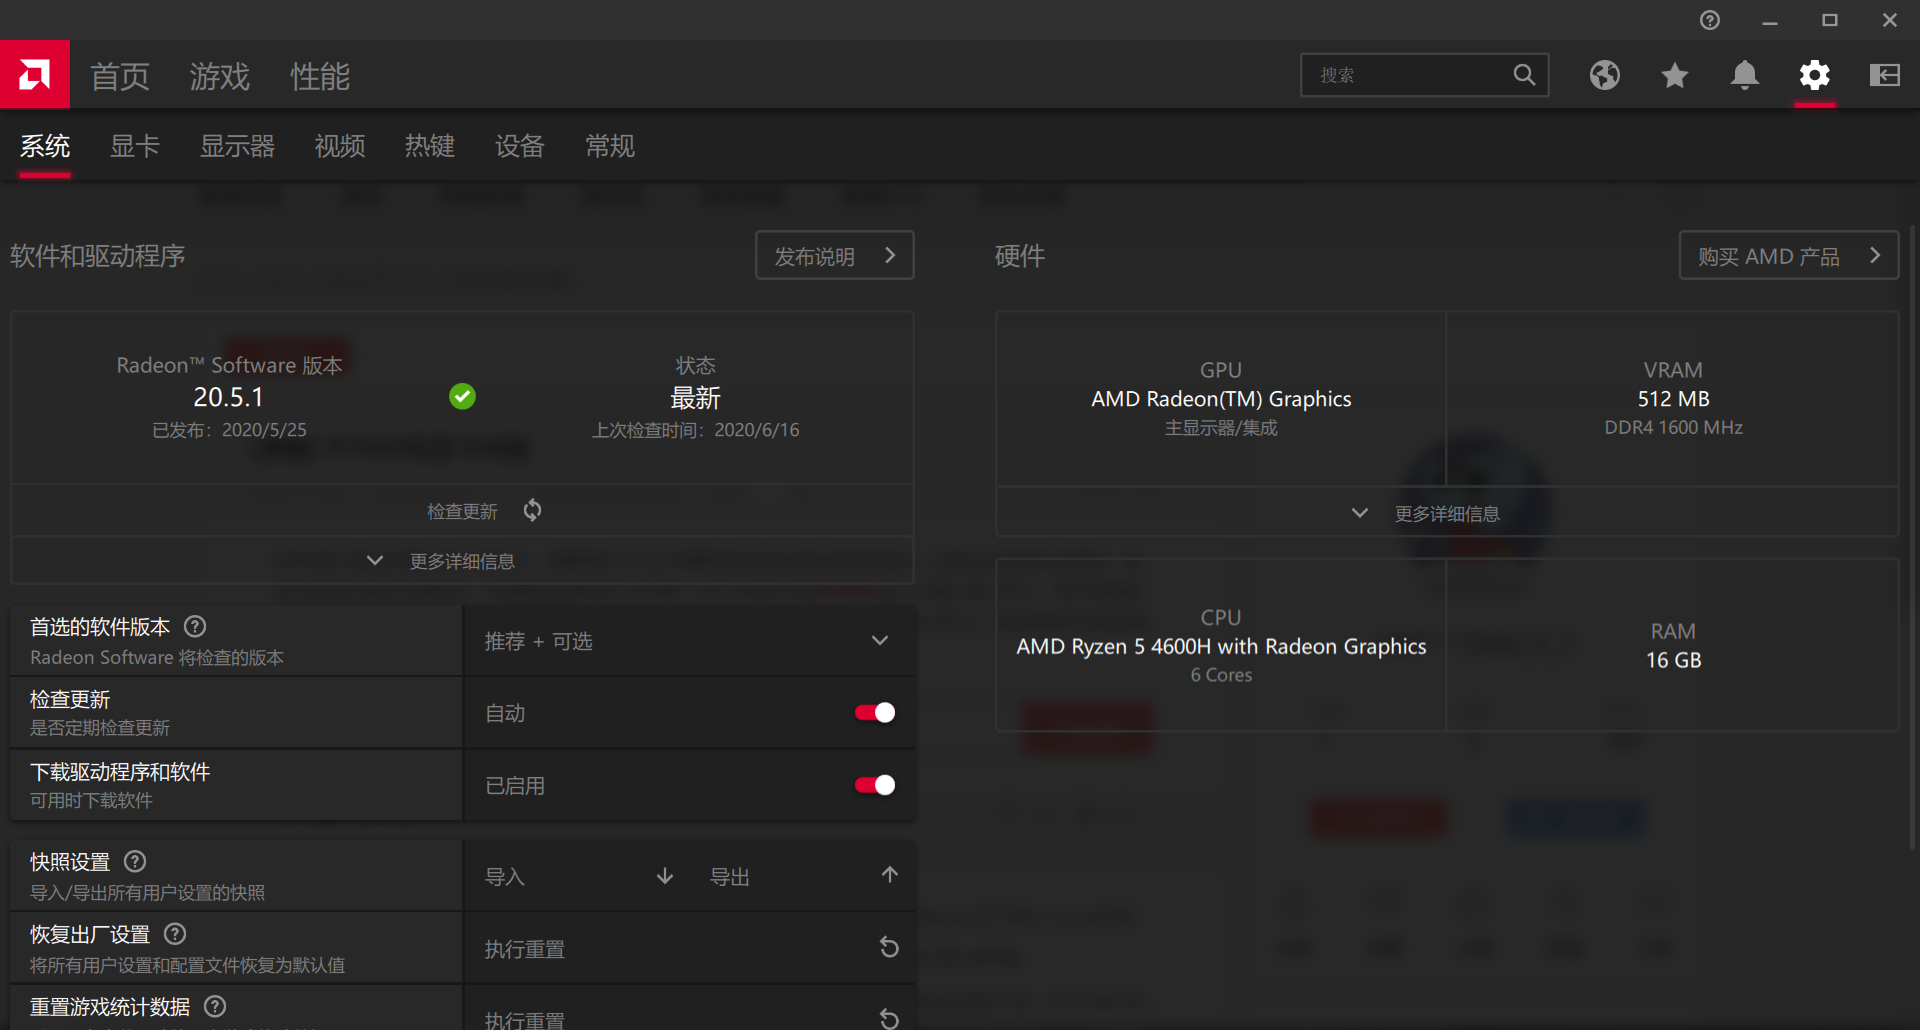
Task: Open the 游戏 top menu
Action: pyautogui.click(x=220, y=76)
